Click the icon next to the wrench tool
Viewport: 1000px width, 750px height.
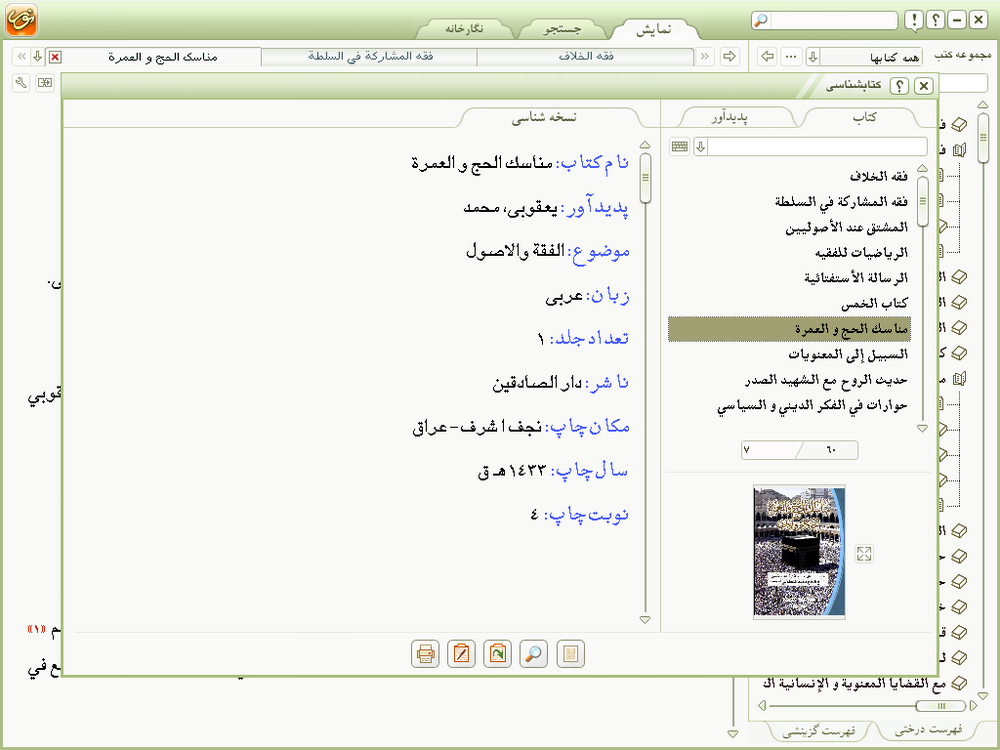tap(45, 82)
